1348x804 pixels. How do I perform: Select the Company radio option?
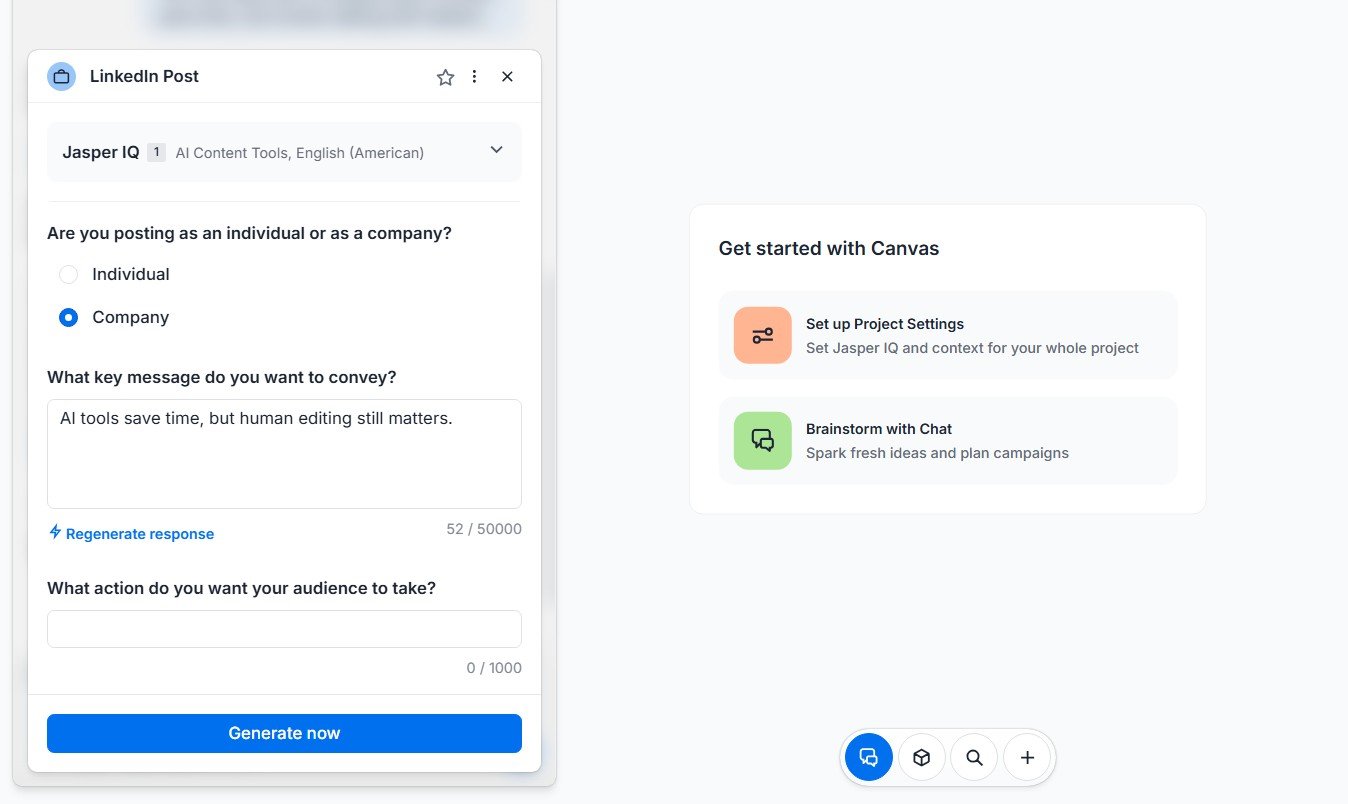(68, 317)
